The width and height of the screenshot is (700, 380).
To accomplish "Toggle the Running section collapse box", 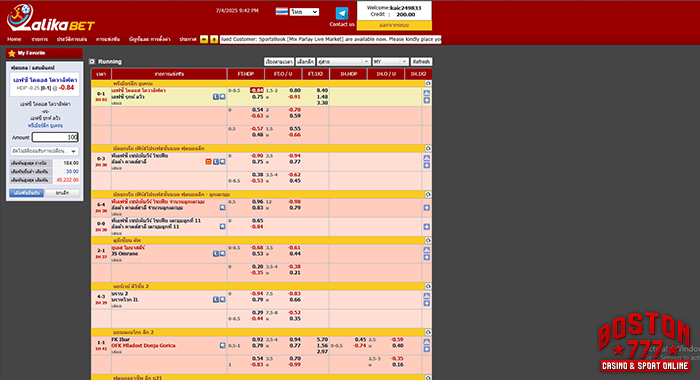I will point(92,62).
